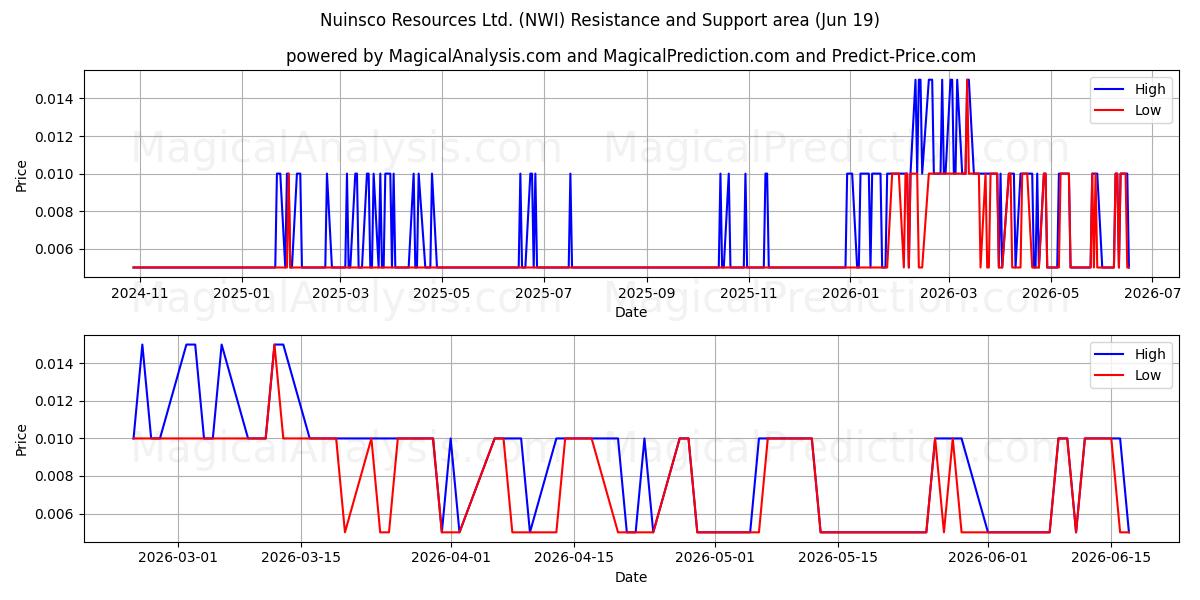Screen dimensions: 1200x600
Task: Click the '2026-07' x-axis label on top chart
Action: (1152, 293)
